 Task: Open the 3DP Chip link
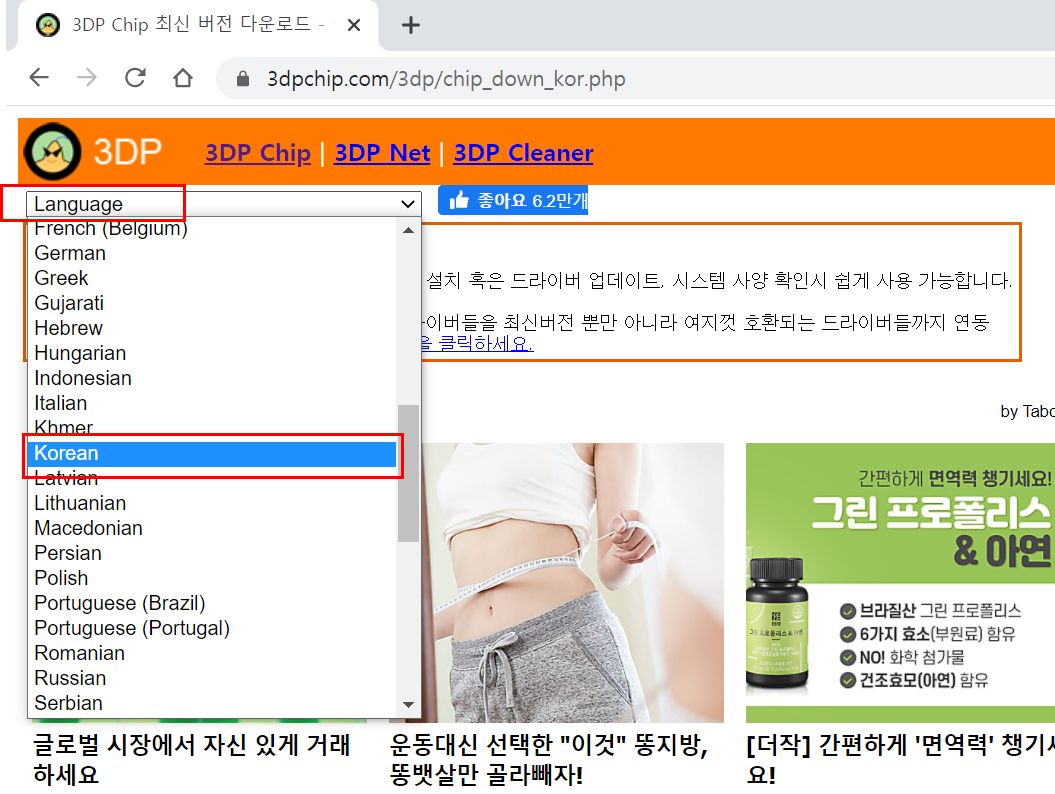[x=258, y=153]
